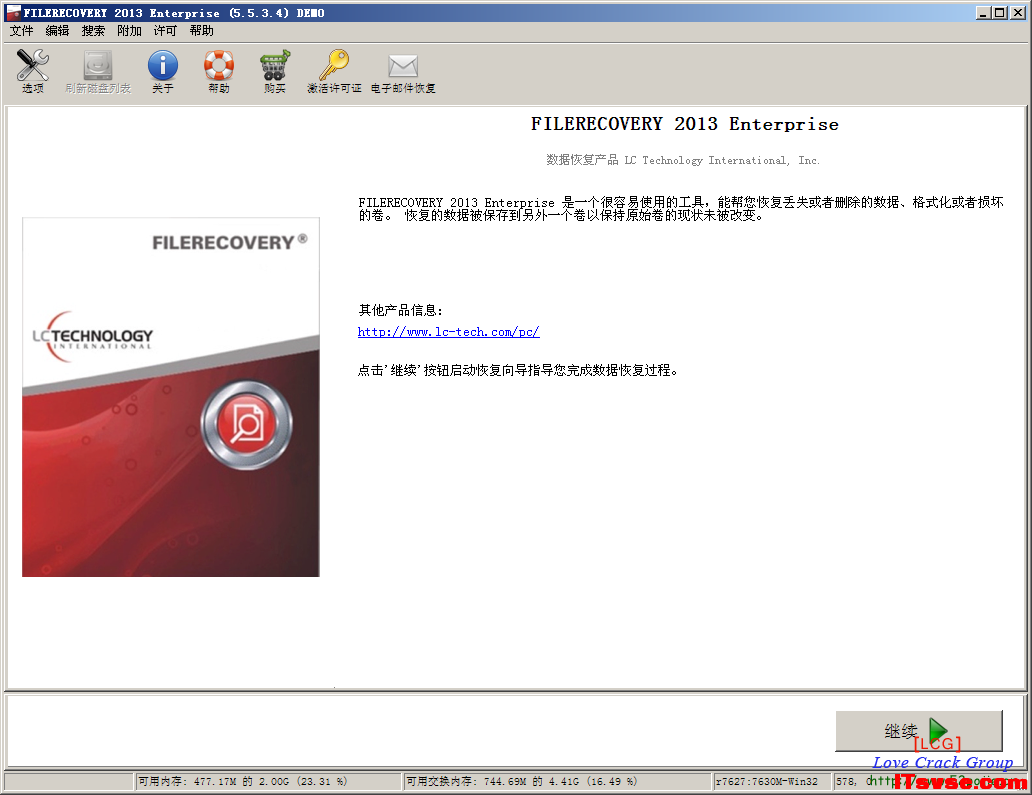The height and width of the screenshot is (795, 1032).
Task: Follow the http://www.lc-tech.com/pc/ link
Action: [448, 332]
